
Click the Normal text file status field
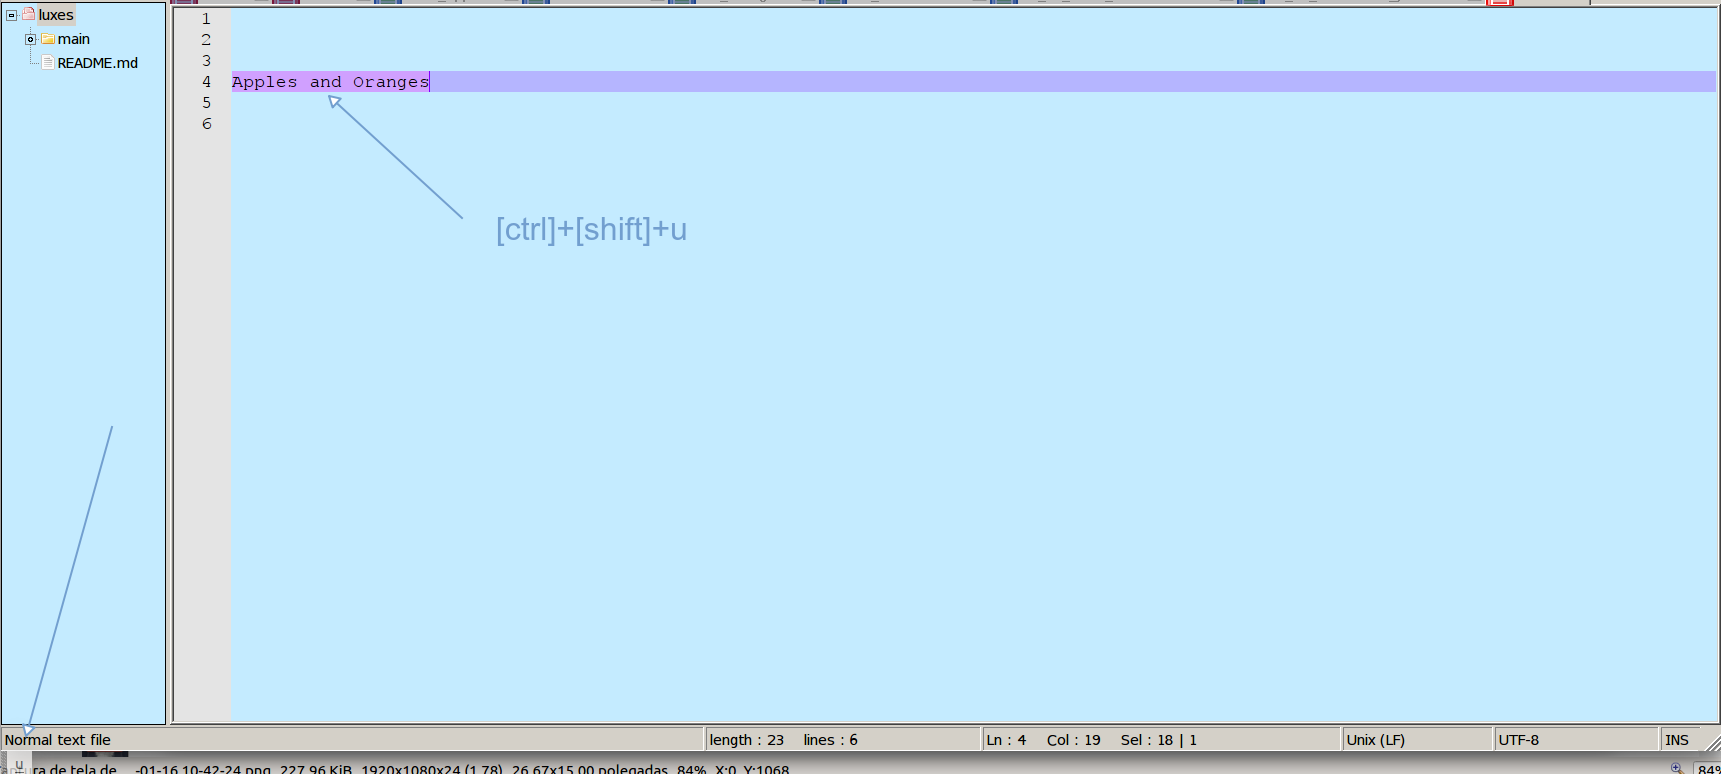click(353, 740)
